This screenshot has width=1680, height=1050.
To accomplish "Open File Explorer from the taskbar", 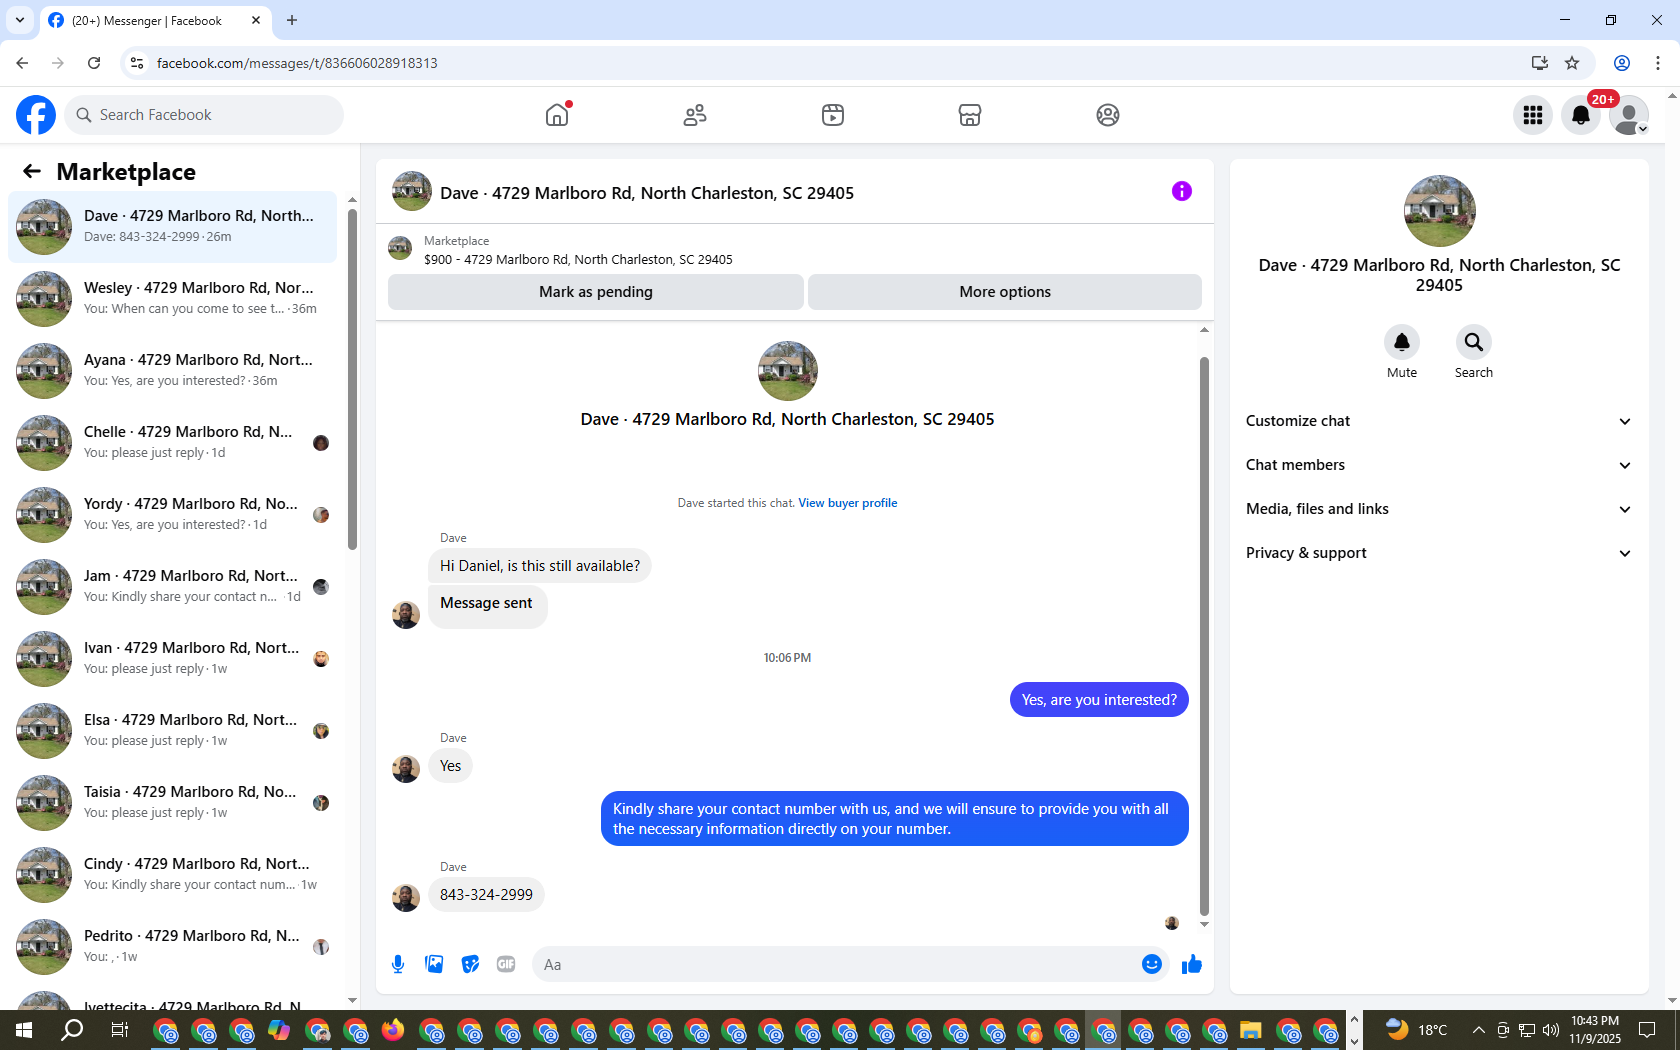I will tap(1251, 1030).
